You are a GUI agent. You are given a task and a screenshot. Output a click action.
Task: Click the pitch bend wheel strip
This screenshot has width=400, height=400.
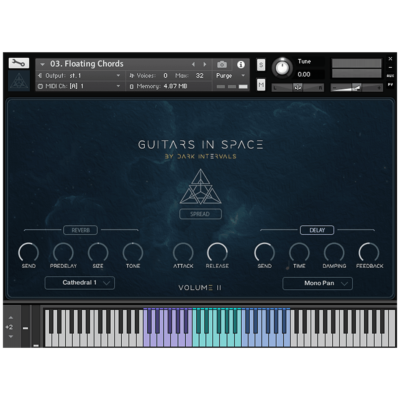25,327
